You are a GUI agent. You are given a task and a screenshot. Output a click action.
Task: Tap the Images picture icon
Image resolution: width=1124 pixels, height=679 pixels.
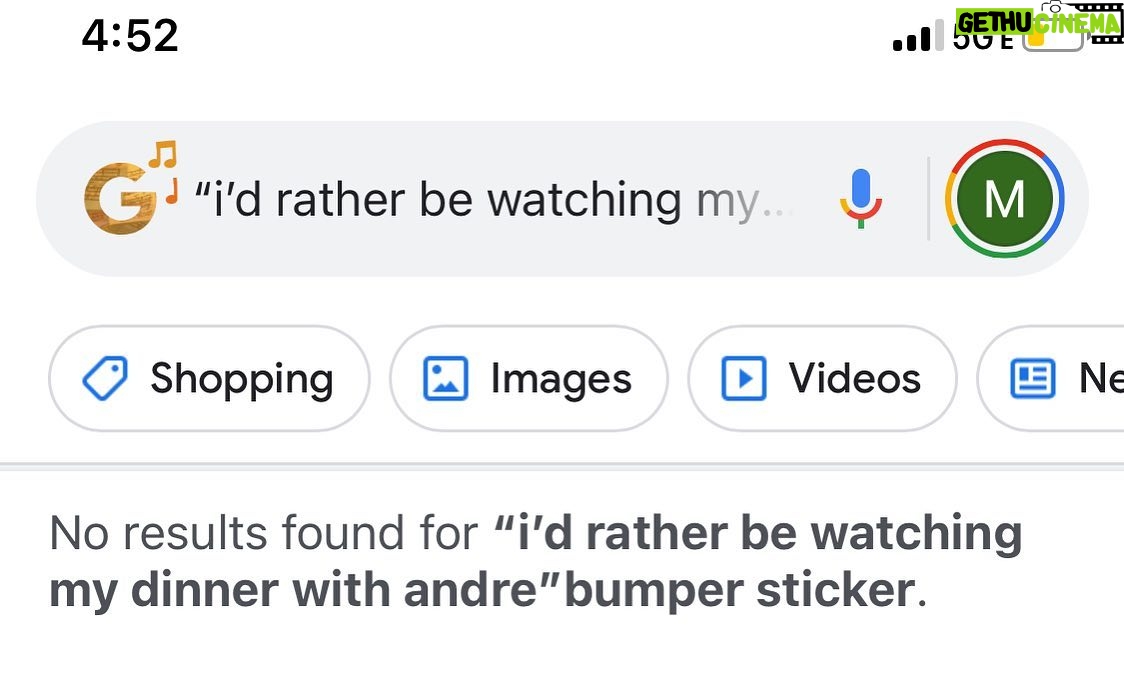click(x=445, y=378)
